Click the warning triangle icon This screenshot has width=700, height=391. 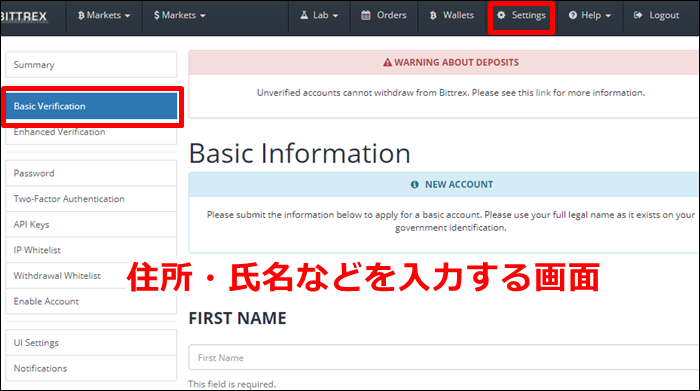click(387, 62)
